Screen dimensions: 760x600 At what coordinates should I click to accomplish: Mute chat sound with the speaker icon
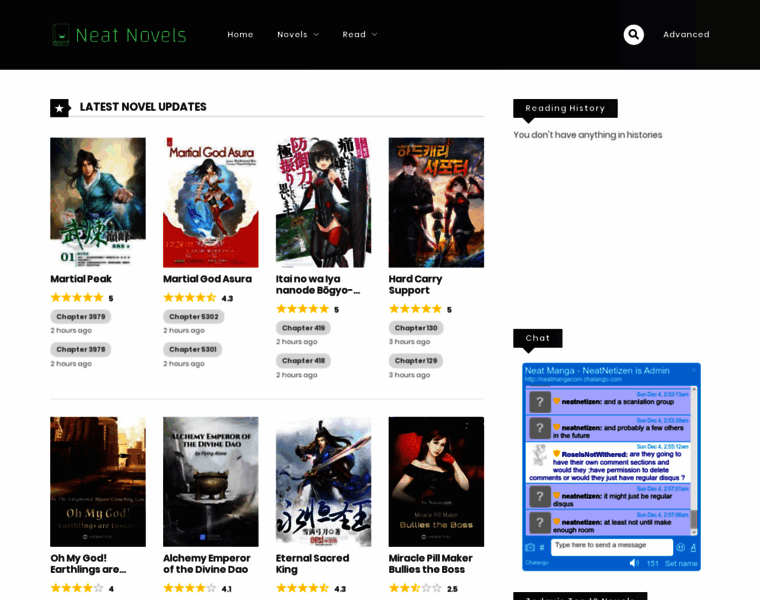tap(634, 563)
